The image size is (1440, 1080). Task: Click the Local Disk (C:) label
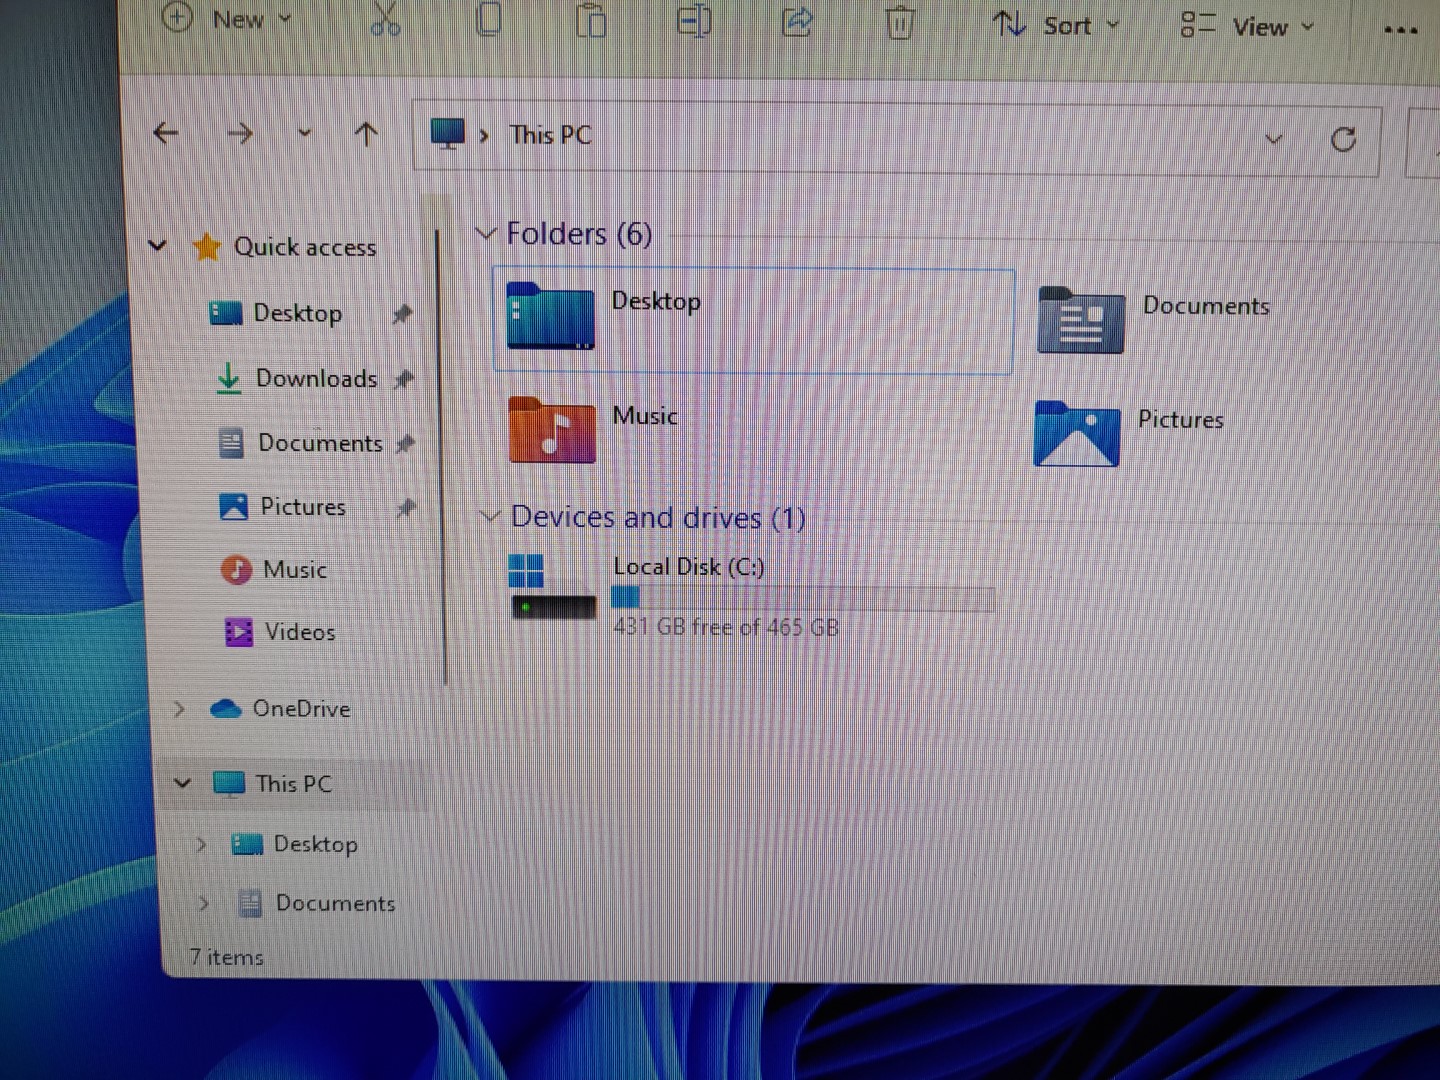(x=688, y=567)
